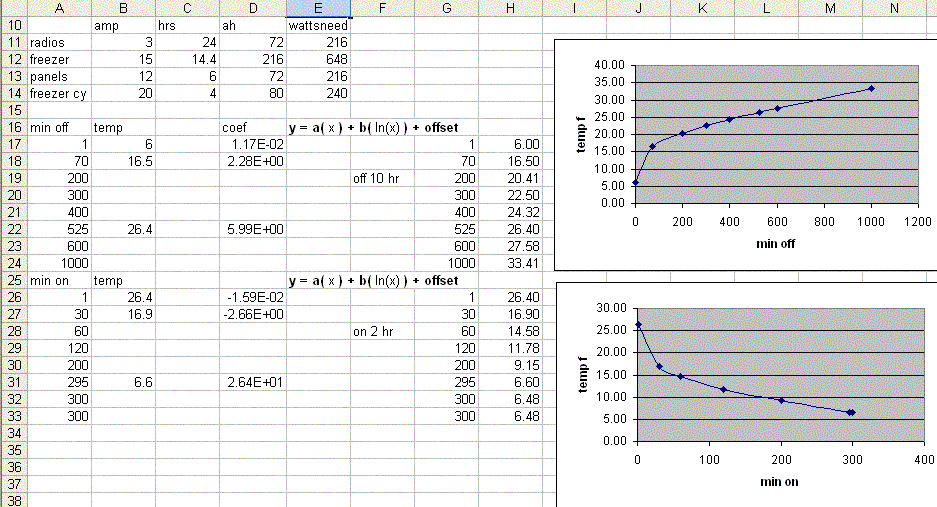Select row 34 header
The height and width of the screenshot is (507, 937).
coord(14,433)
